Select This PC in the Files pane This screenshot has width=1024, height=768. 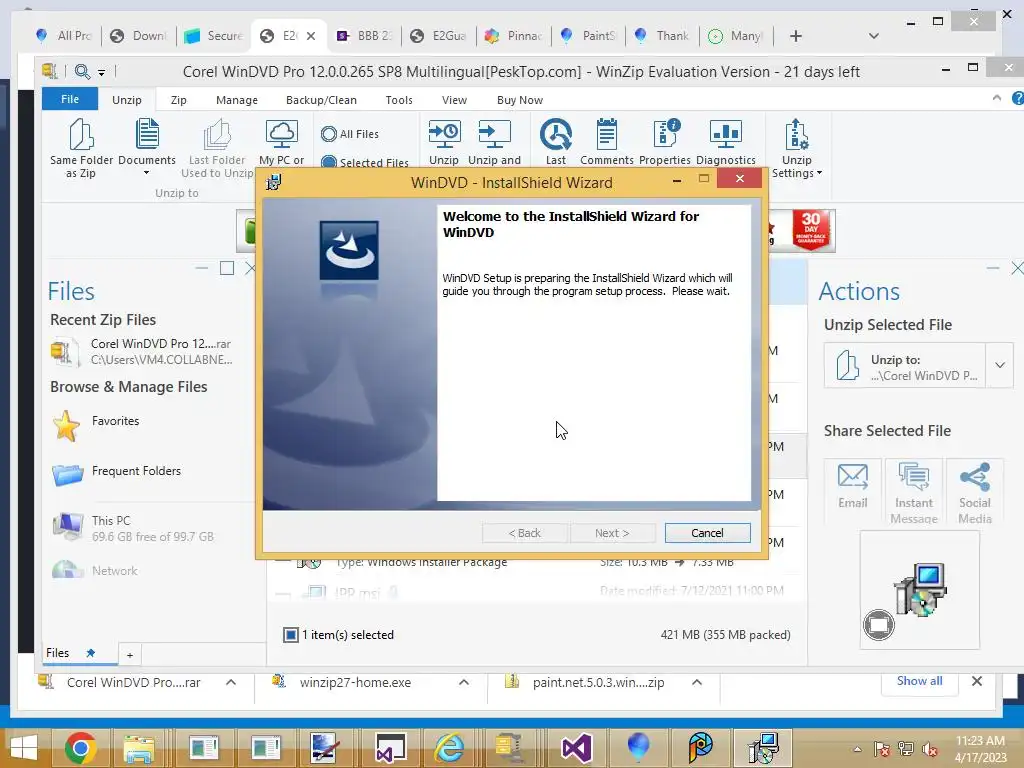click(133, 528)
